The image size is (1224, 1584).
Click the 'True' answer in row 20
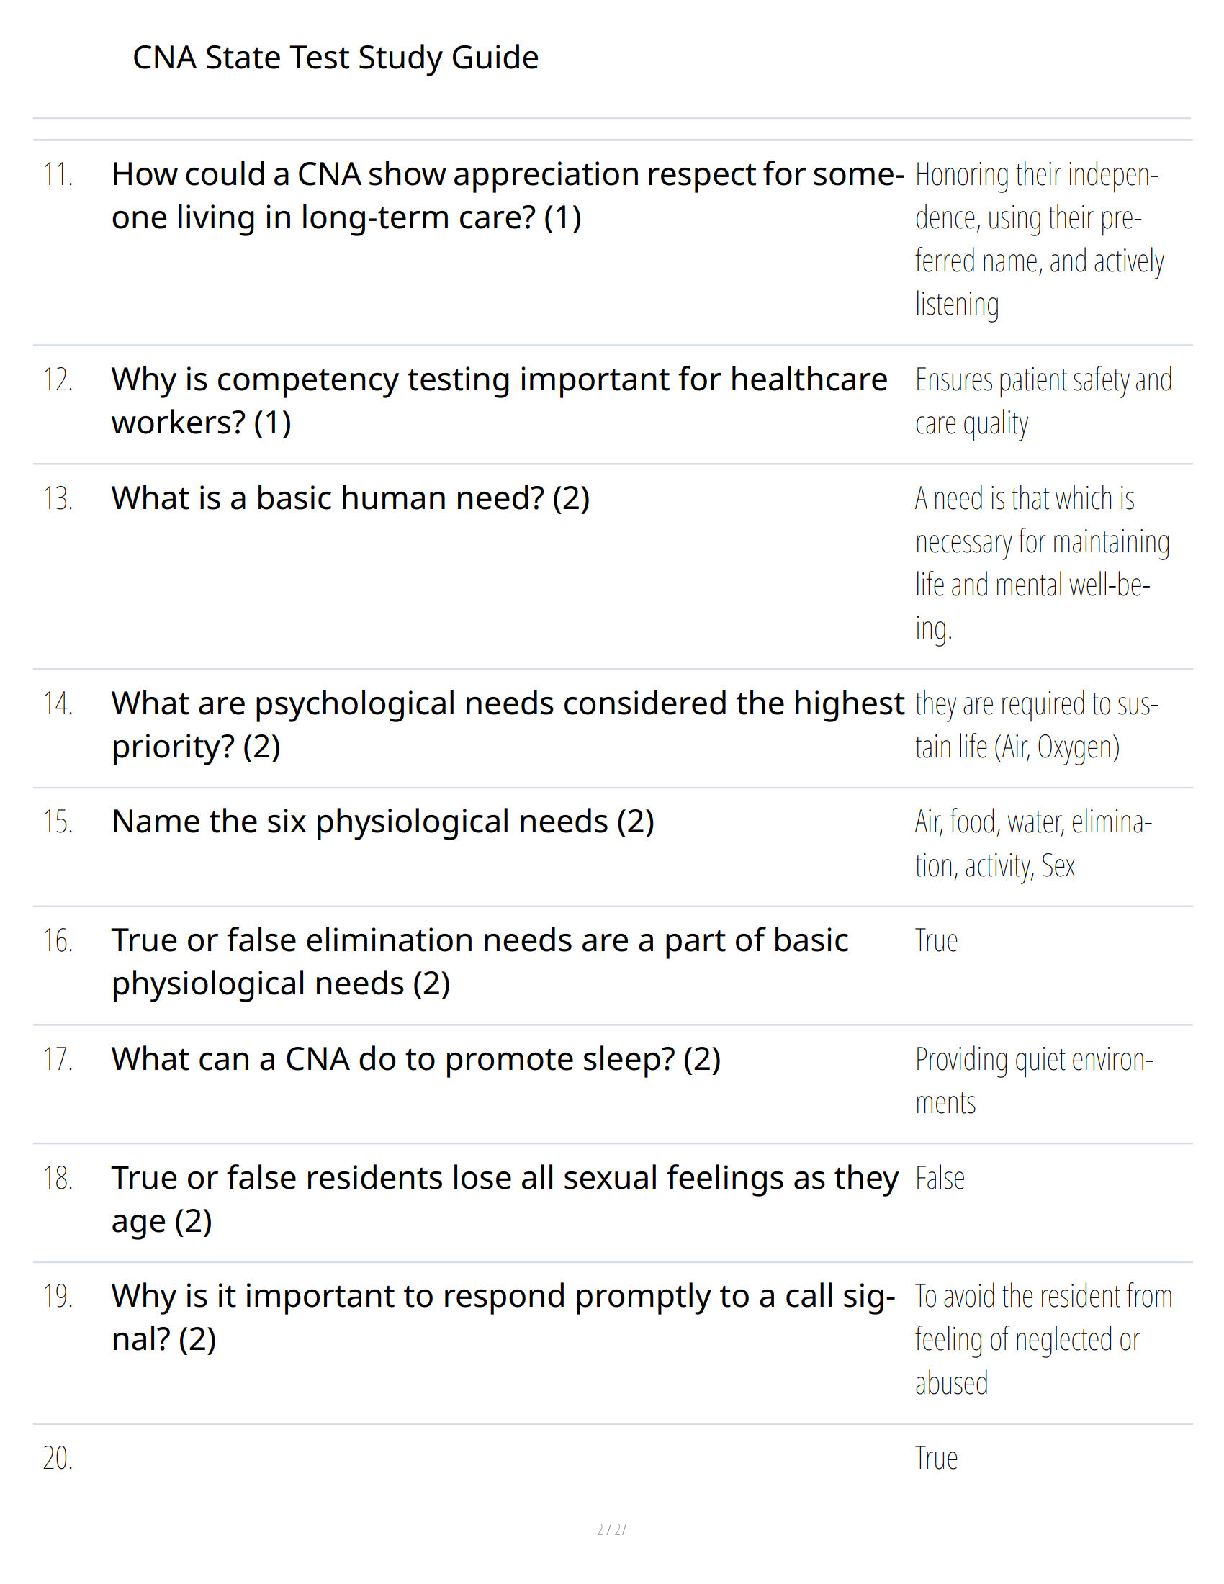936,1459
